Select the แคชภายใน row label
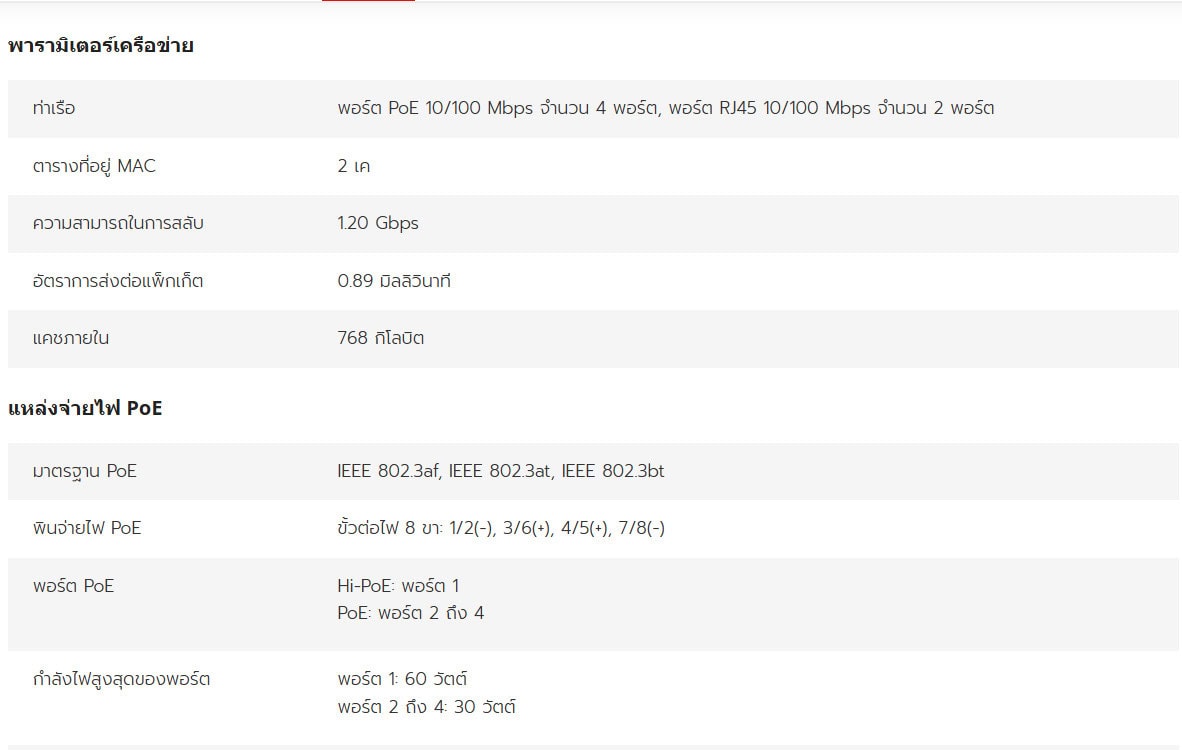Viewport: 1182px width, 750px height. (x=71, y=338)
